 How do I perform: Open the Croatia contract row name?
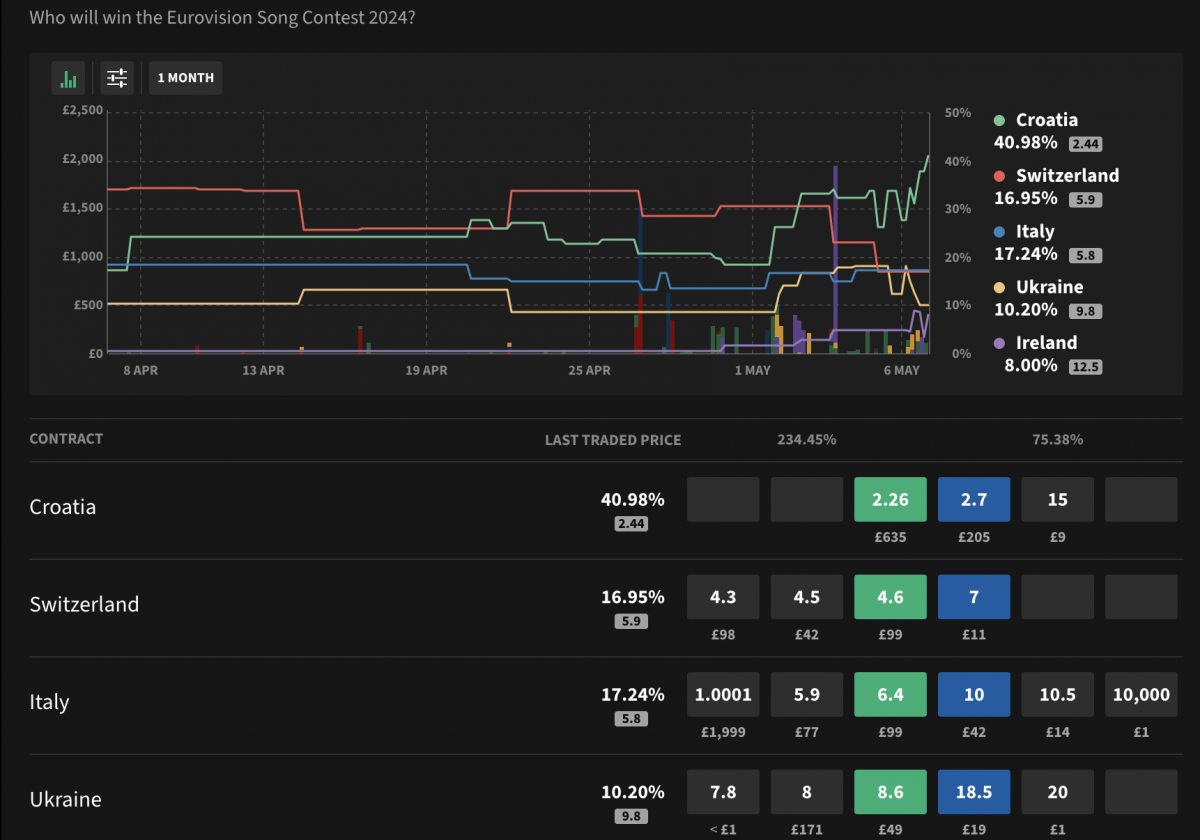coord(63,507)
